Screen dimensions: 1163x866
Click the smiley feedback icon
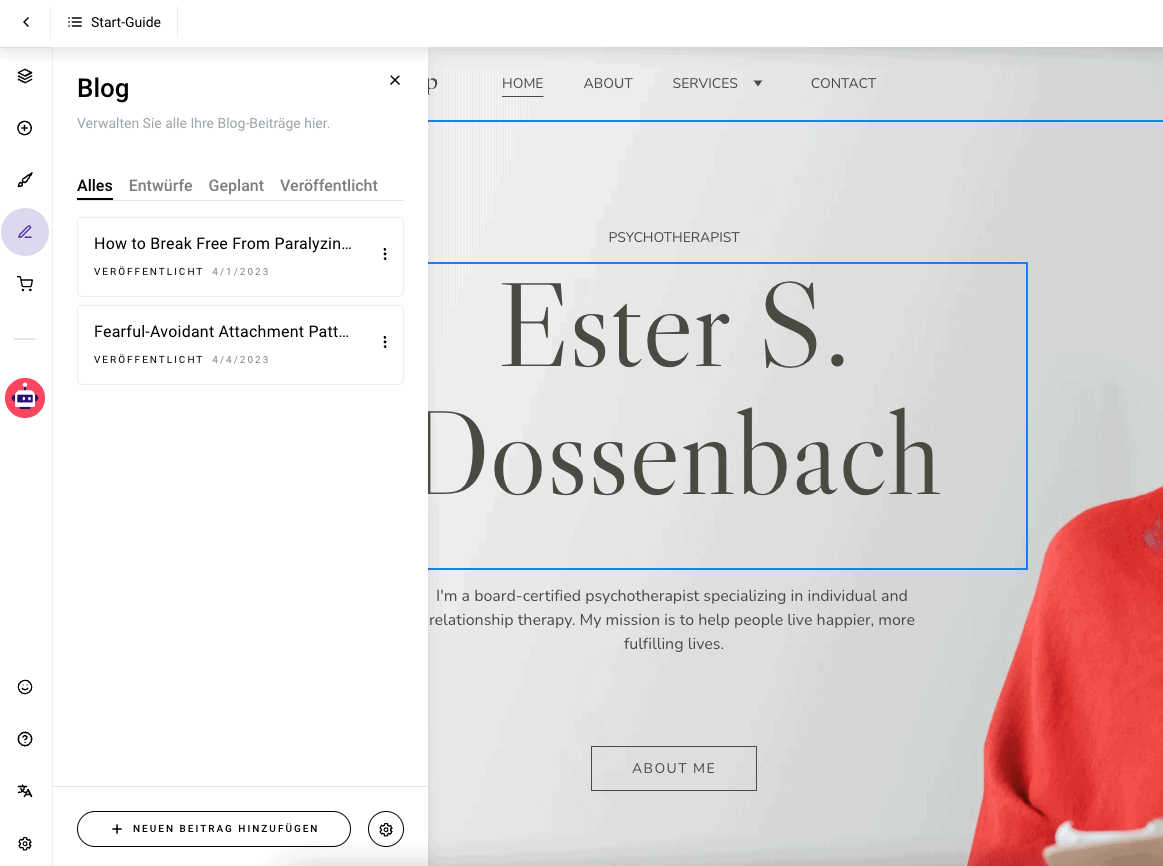click(25, 687)
